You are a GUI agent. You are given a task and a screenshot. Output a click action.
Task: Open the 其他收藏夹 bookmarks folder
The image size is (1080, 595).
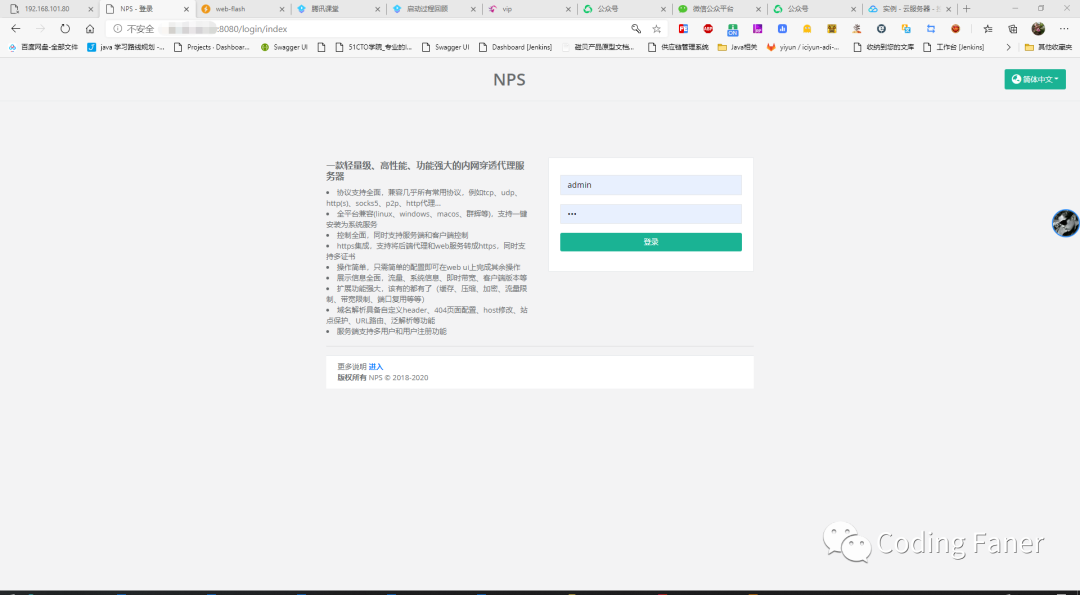tap(1048, 48)
